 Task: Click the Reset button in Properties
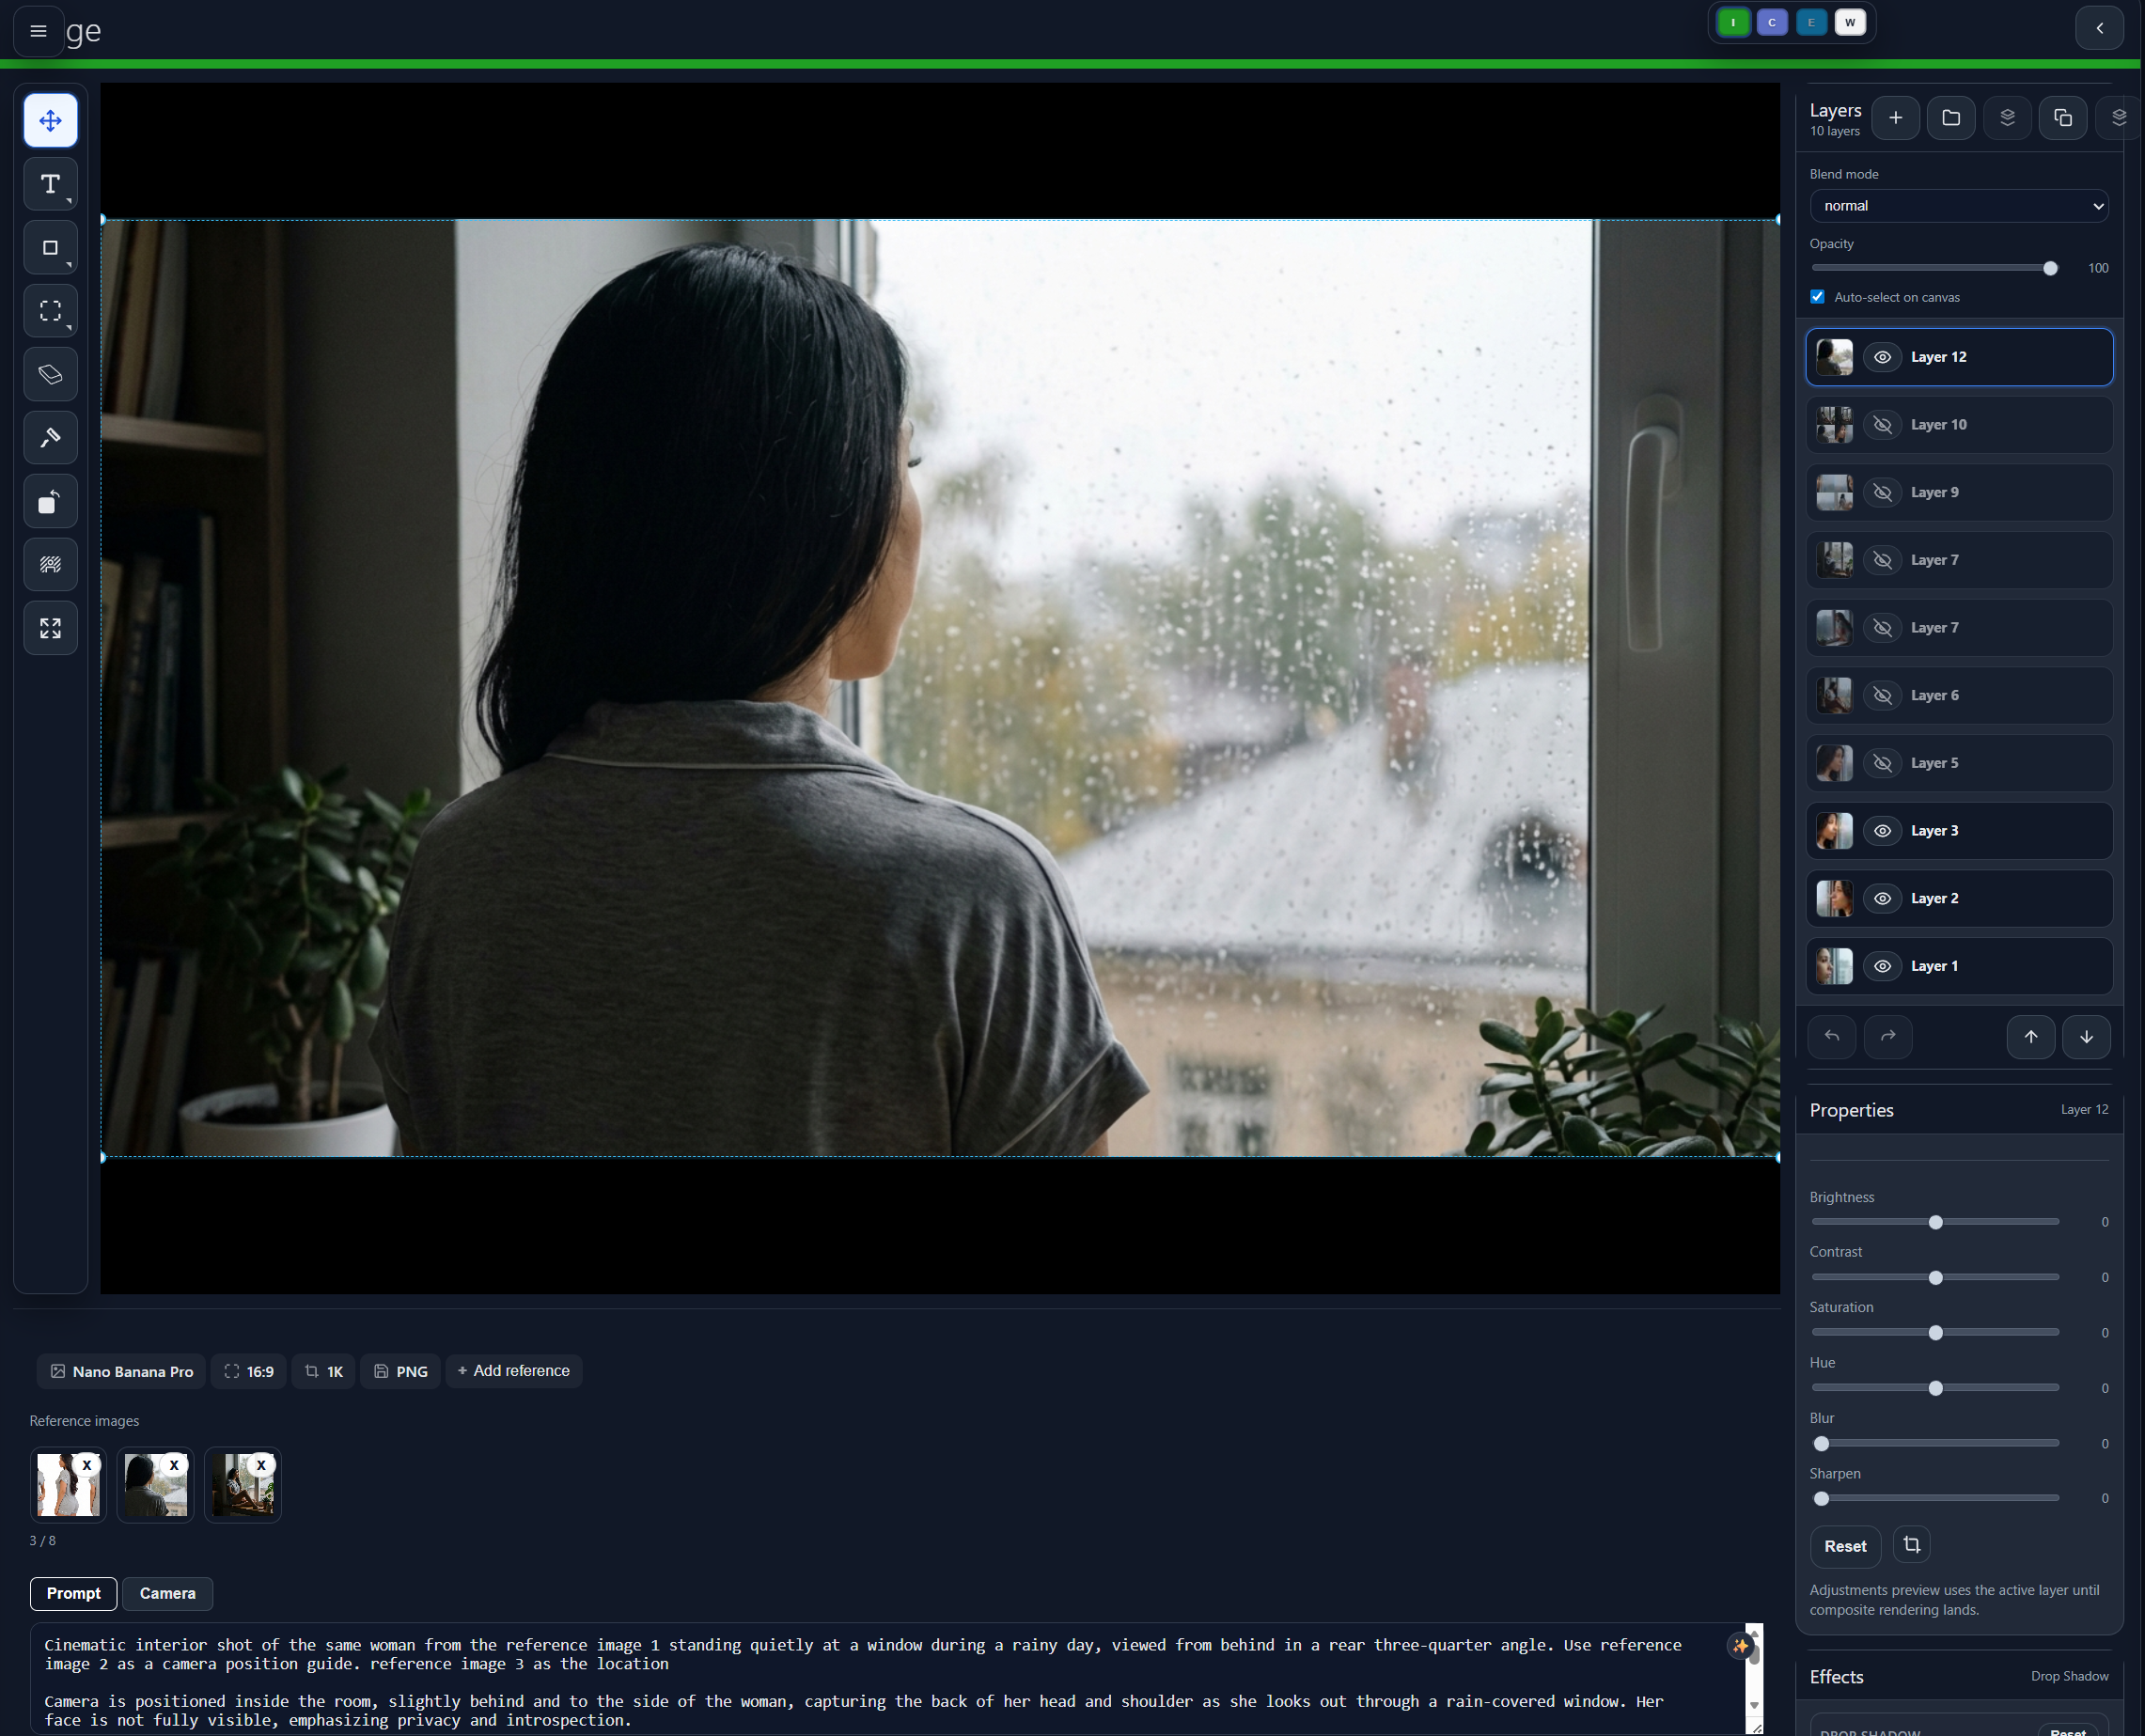[1845, 1545]
